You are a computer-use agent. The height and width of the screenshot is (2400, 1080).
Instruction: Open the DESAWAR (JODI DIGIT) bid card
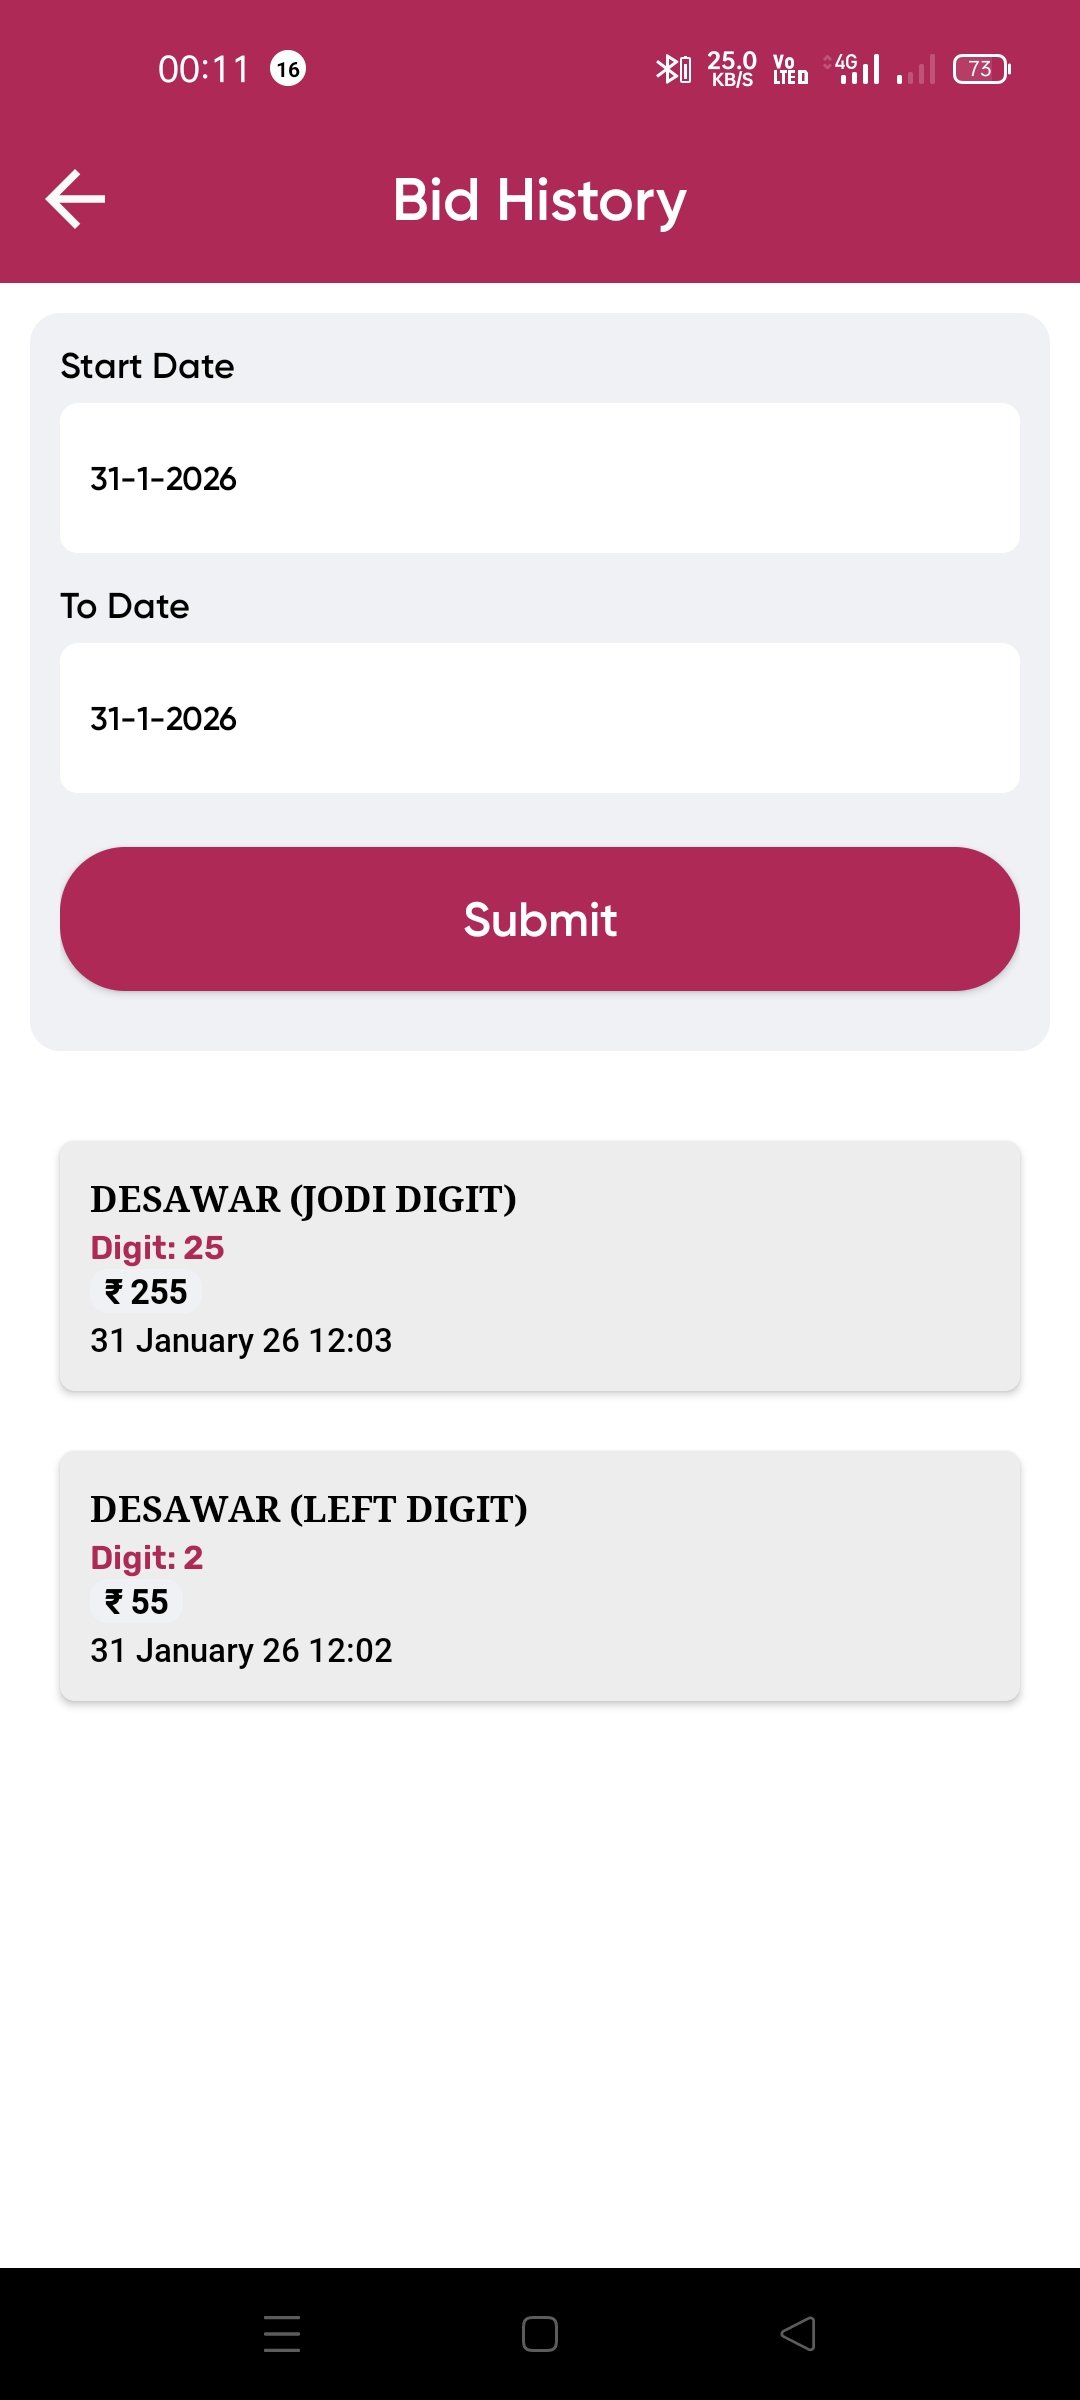[x=540, y=1265]
